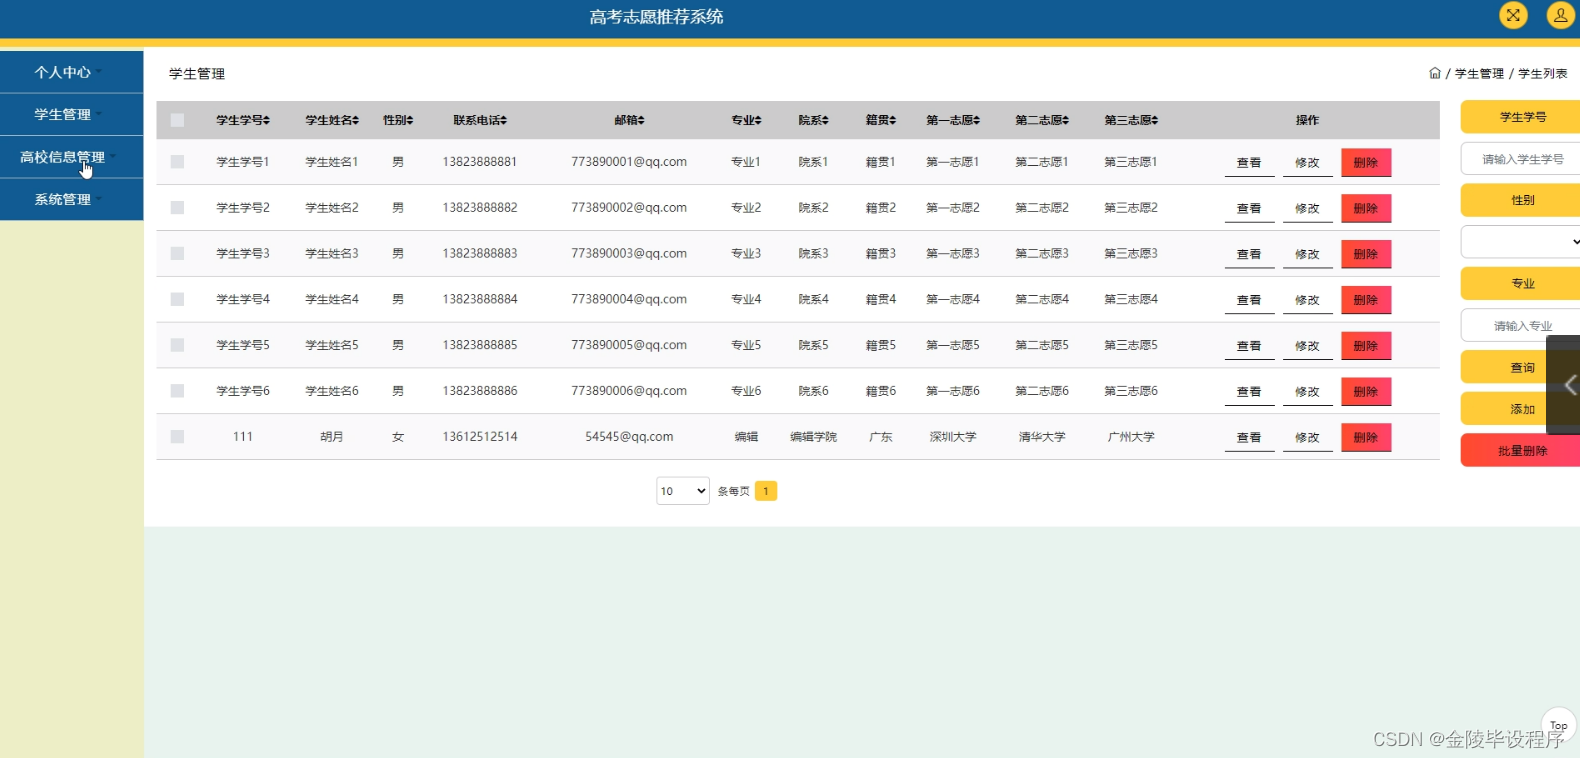The image size is (1580, 758).
Task: Click 查看 for 学生学号1
Action: pos(1249,162)
